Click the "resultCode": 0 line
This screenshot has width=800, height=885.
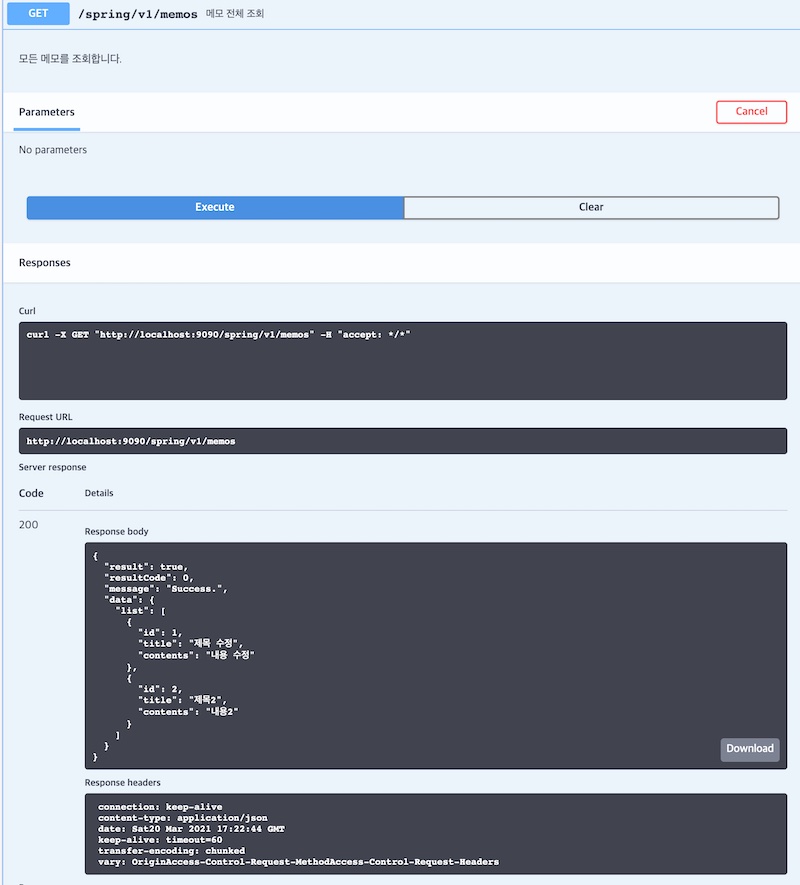pos(148,577)
